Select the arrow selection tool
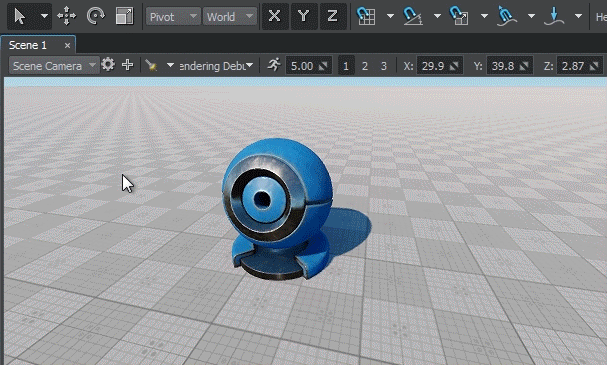The width and height of the screenshot is (607, 365). click(20, 16)
